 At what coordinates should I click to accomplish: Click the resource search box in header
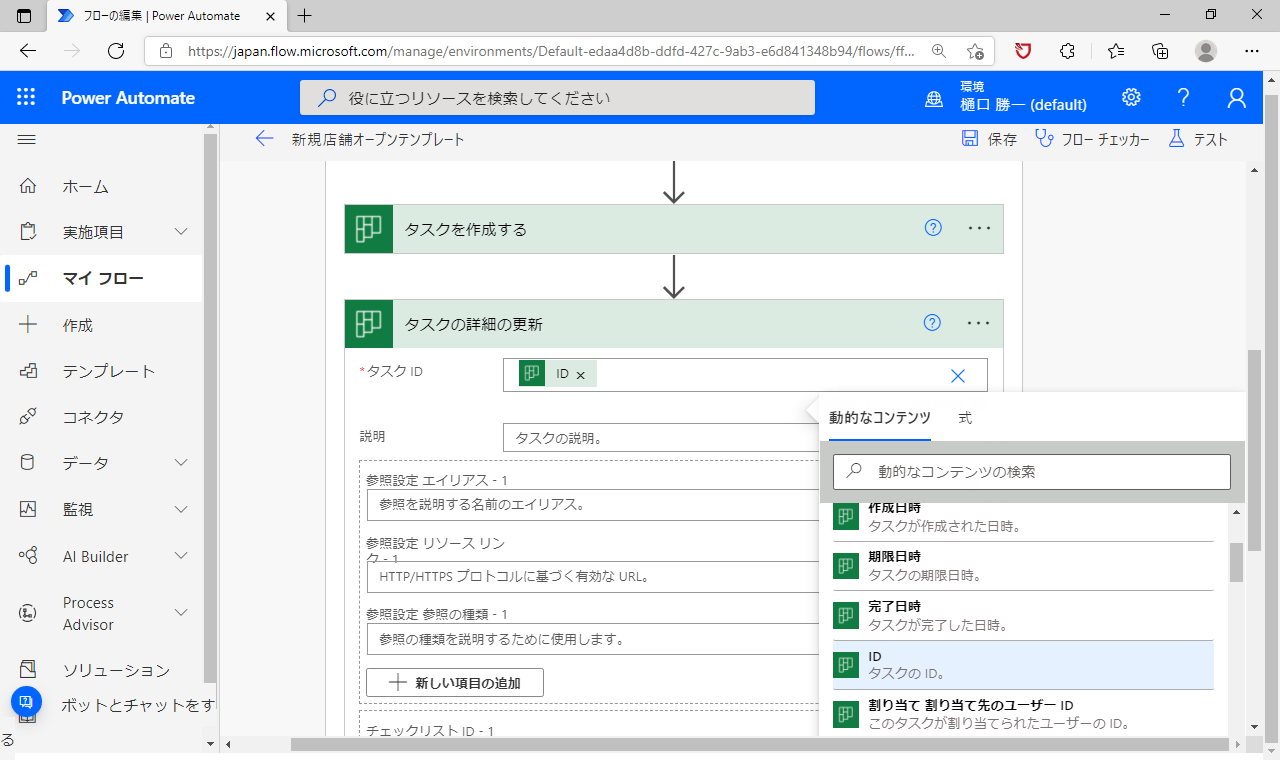point(557,98)
